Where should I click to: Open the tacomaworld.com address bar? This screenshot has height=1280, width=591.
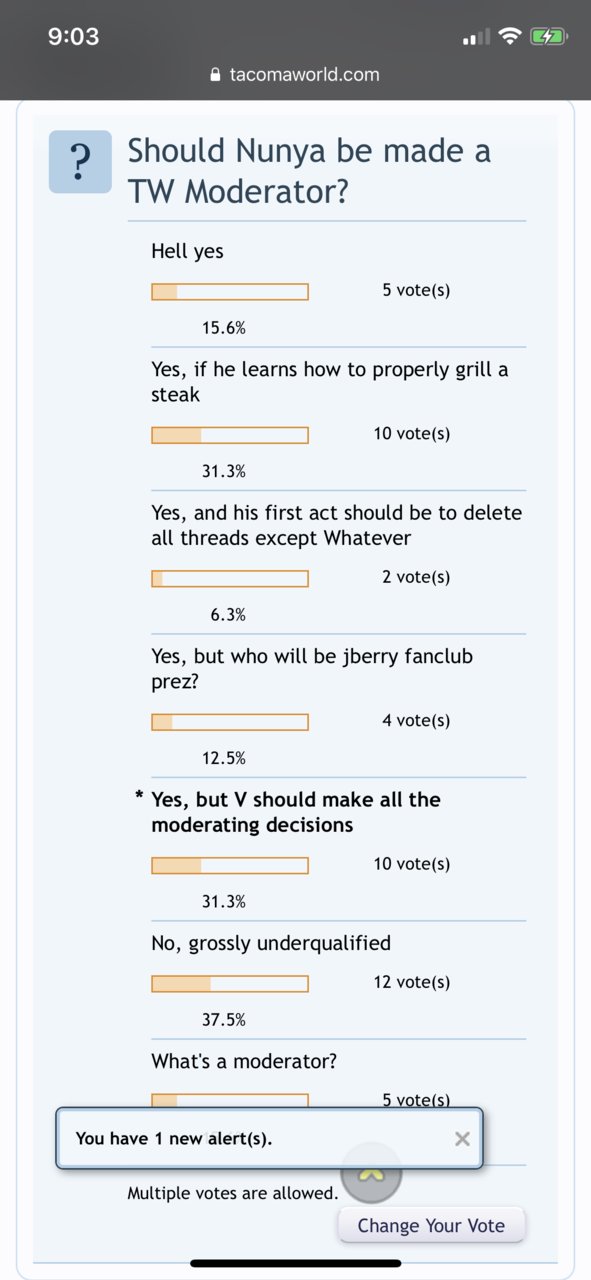pos(295,75)
